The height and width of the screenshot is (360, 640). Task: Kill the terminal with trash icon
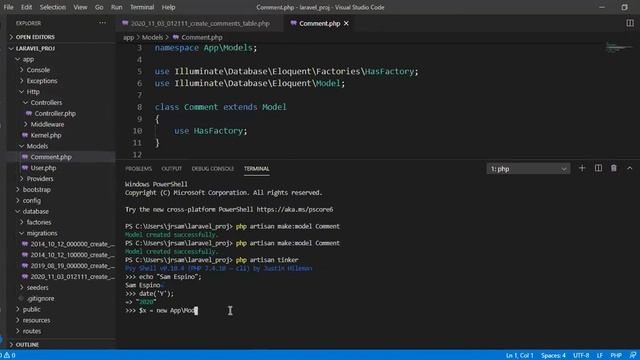[613, 168]
